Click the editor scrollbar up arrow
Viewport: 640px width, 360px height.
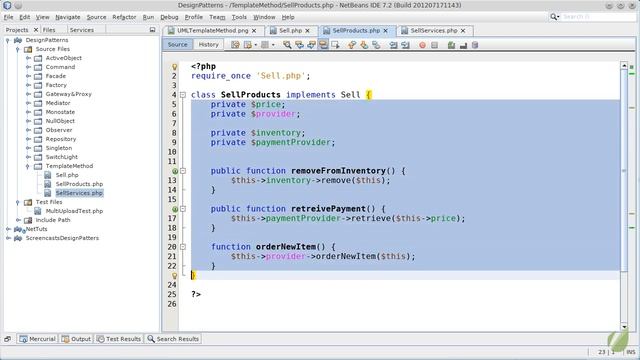[624, 65]
